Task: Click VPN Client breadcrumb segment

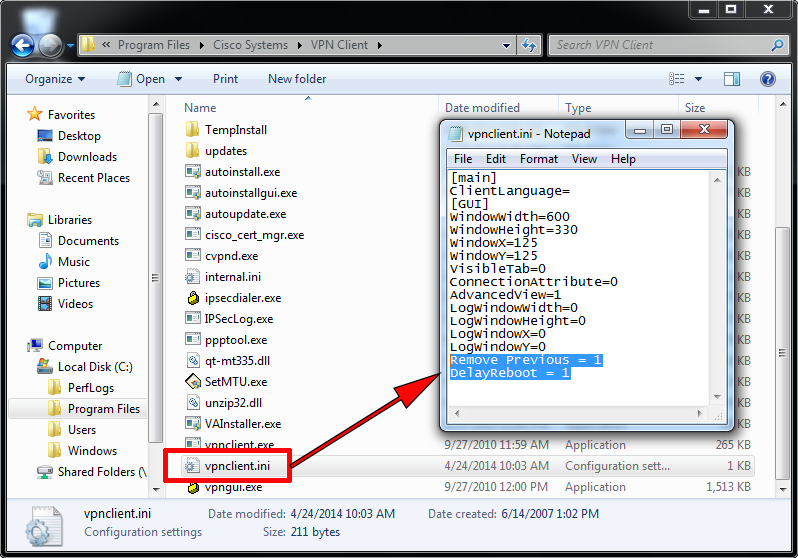Action: 339,45
